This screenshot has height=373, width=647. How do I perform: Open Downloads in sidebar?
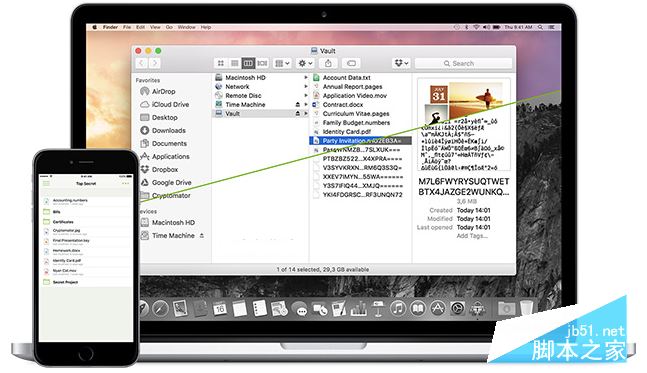pyautogui.click(x=163, y=130)
